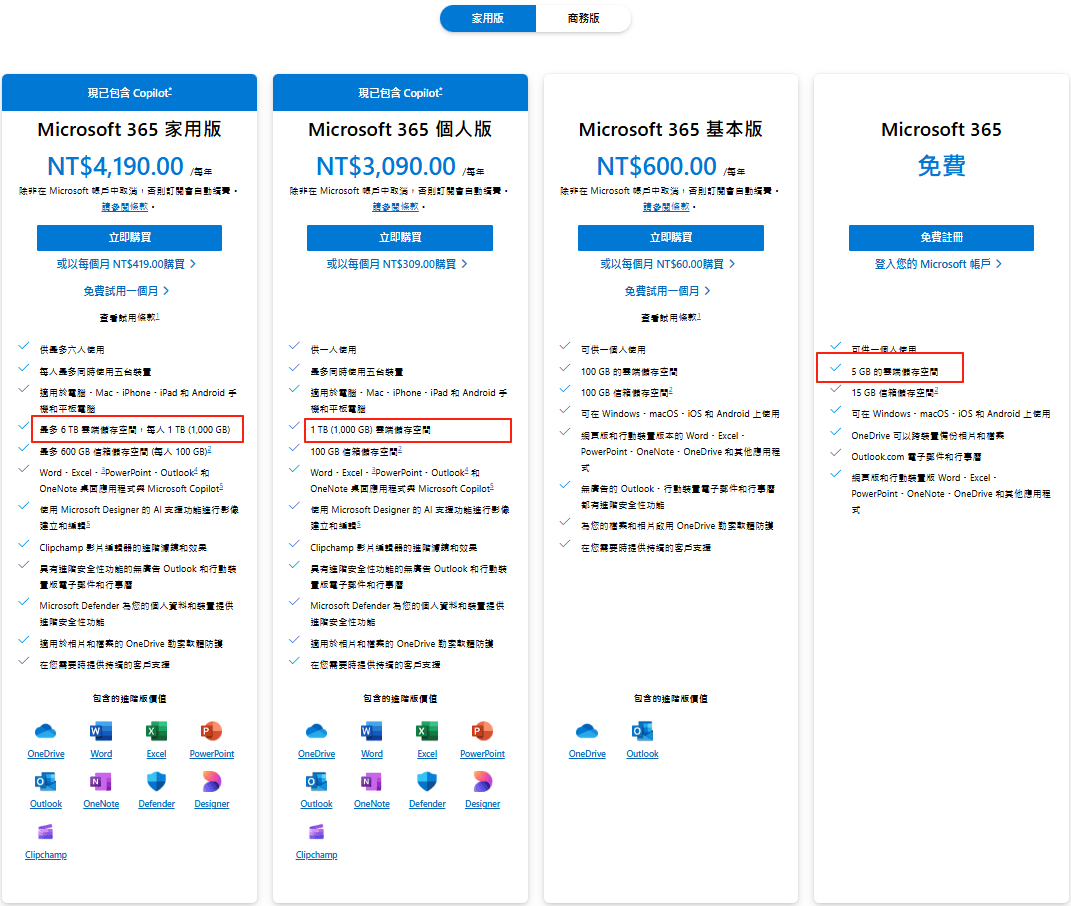Click Clipchamp text link in 家用版 plan
This screenshot has height=906, width=1071.
point(46,855)
